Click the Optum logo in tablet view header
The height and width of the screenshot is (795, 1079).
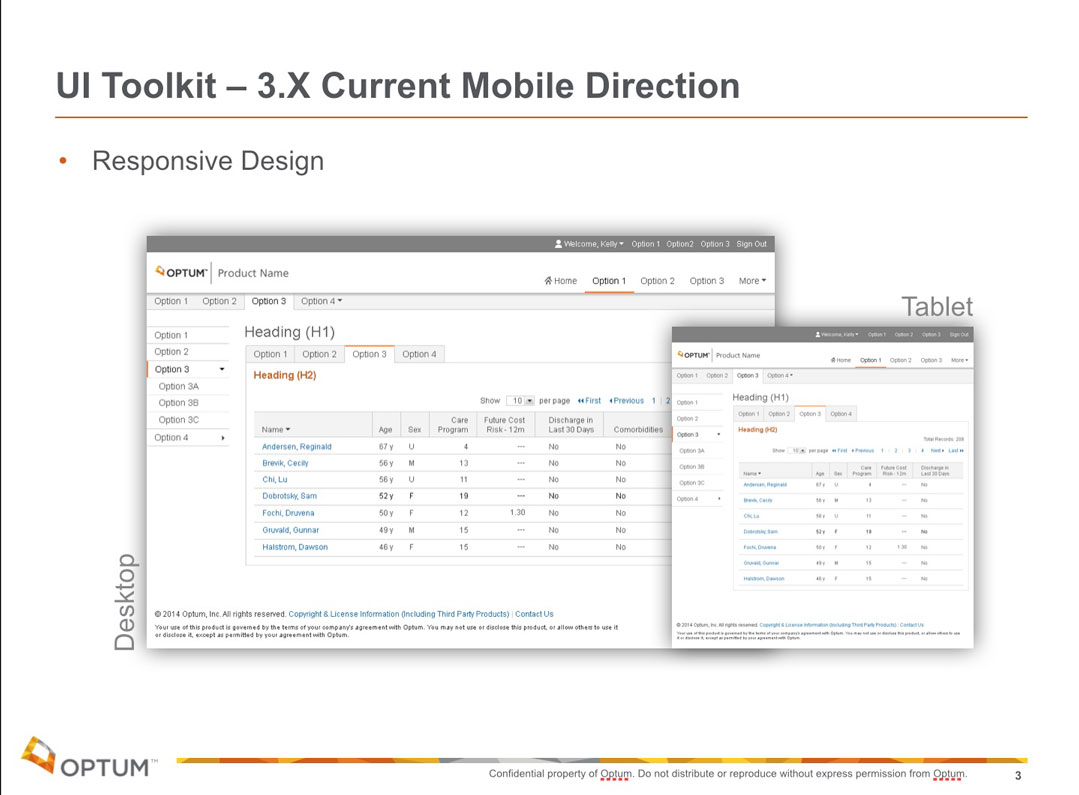[x=694, y=354]
